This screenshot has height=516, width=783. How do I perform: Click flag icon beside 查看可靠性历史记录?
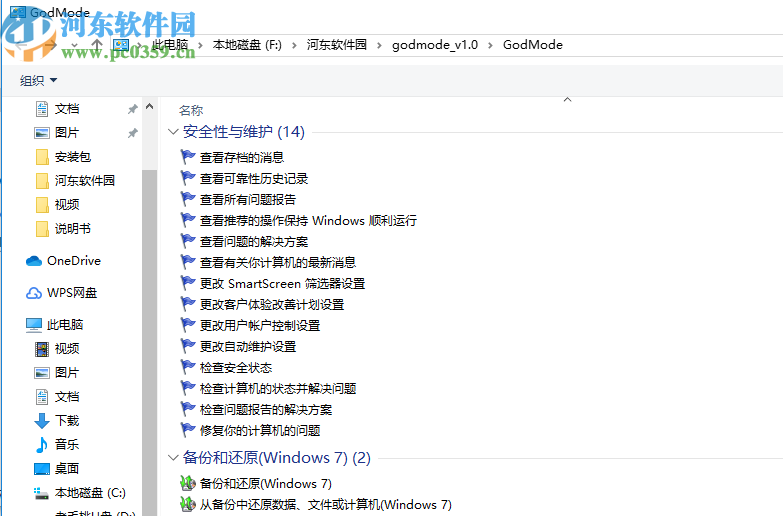pyautogui.click(x=188, y=178)
